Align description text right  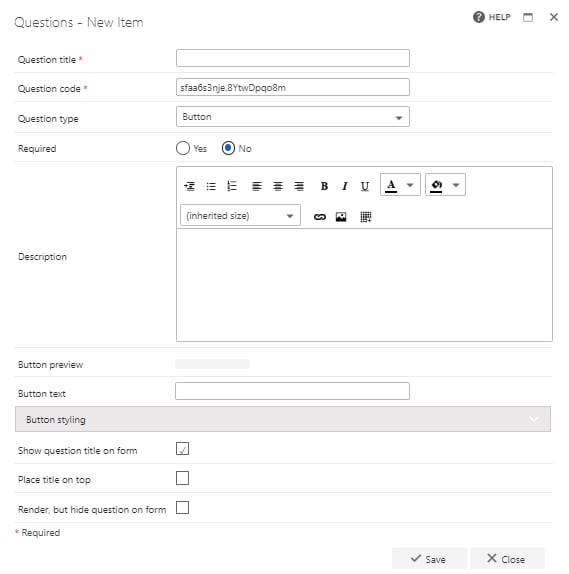click(299, 186)
